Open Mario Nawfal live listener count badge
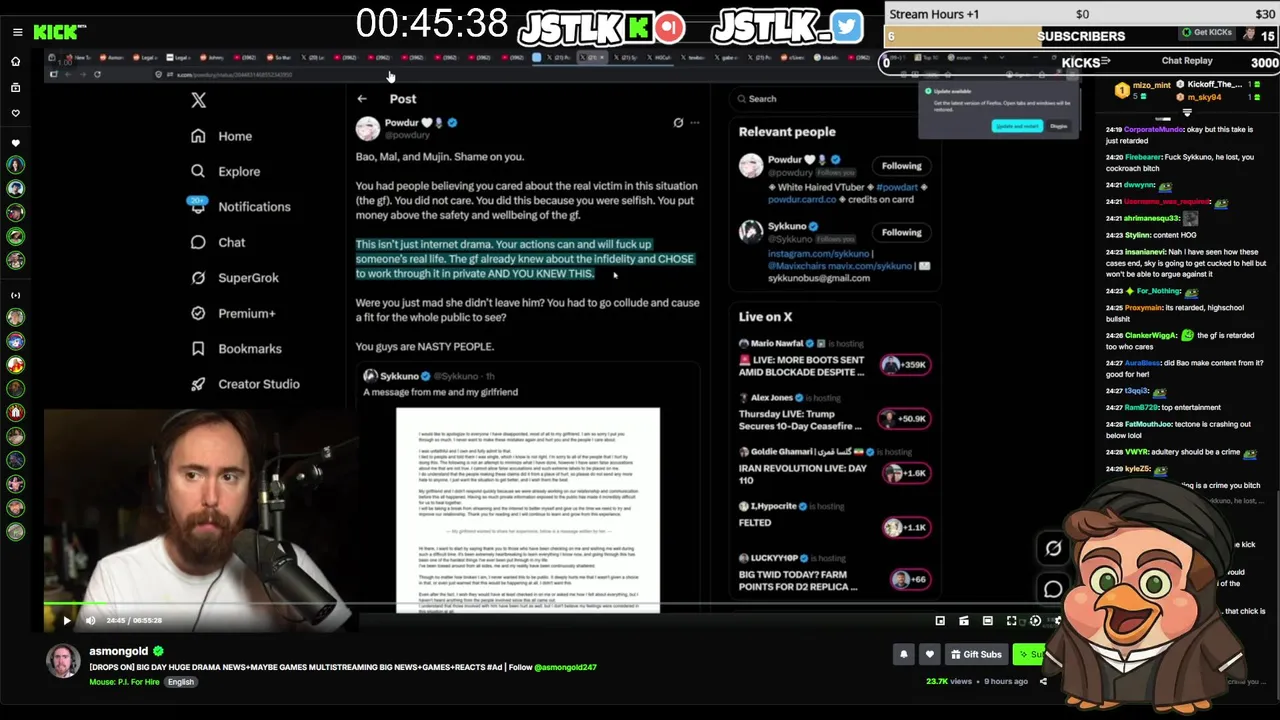 pyautogui.click(x=905, y=365)
